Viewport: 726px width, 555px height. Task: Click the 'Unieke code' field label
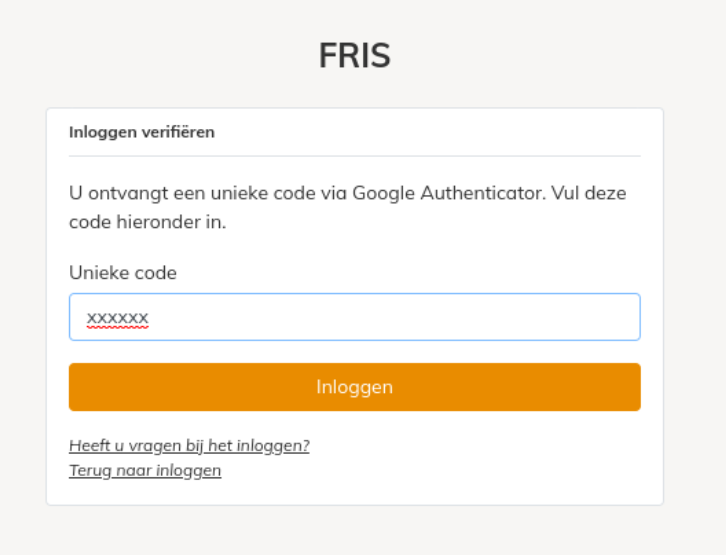point(123,273)
